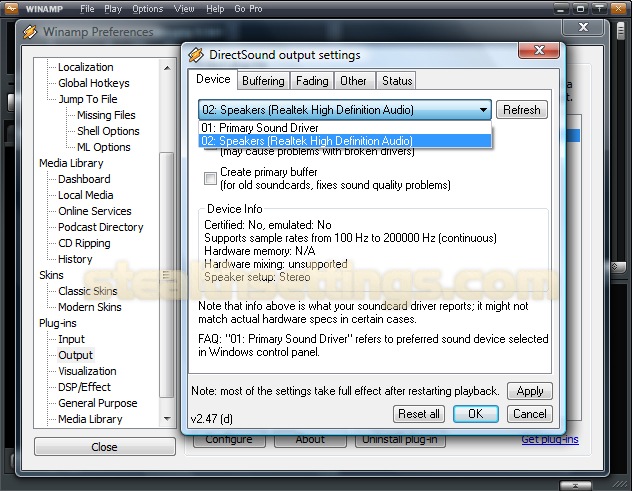Minimize the Winamp main window

tap(561, 8)
